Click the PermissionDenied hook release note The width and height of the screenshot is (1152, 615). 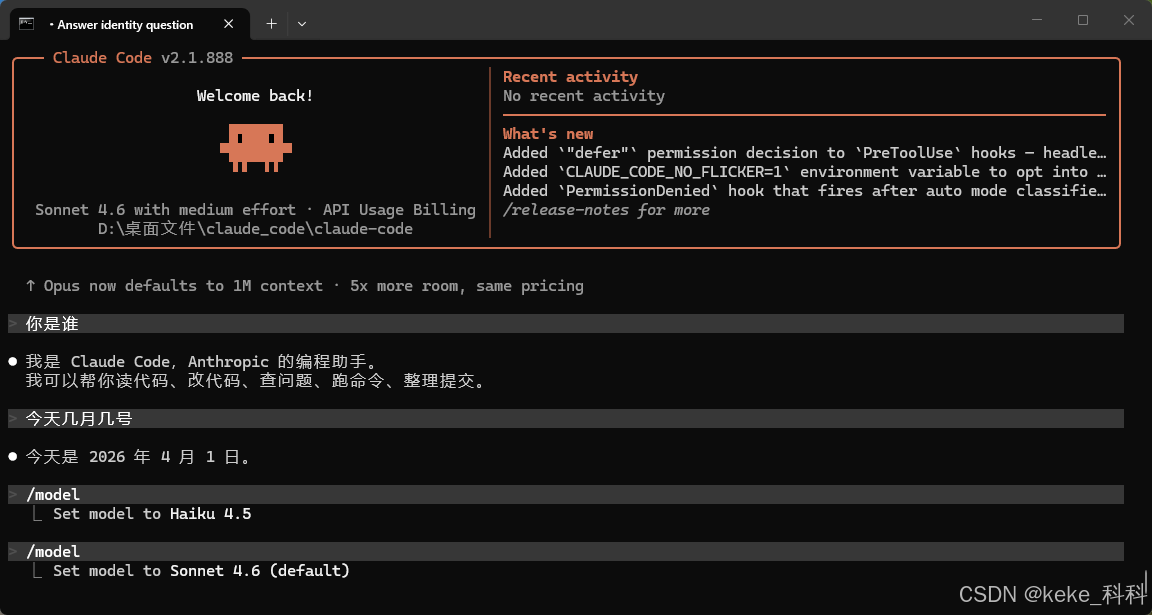point(804,191)
